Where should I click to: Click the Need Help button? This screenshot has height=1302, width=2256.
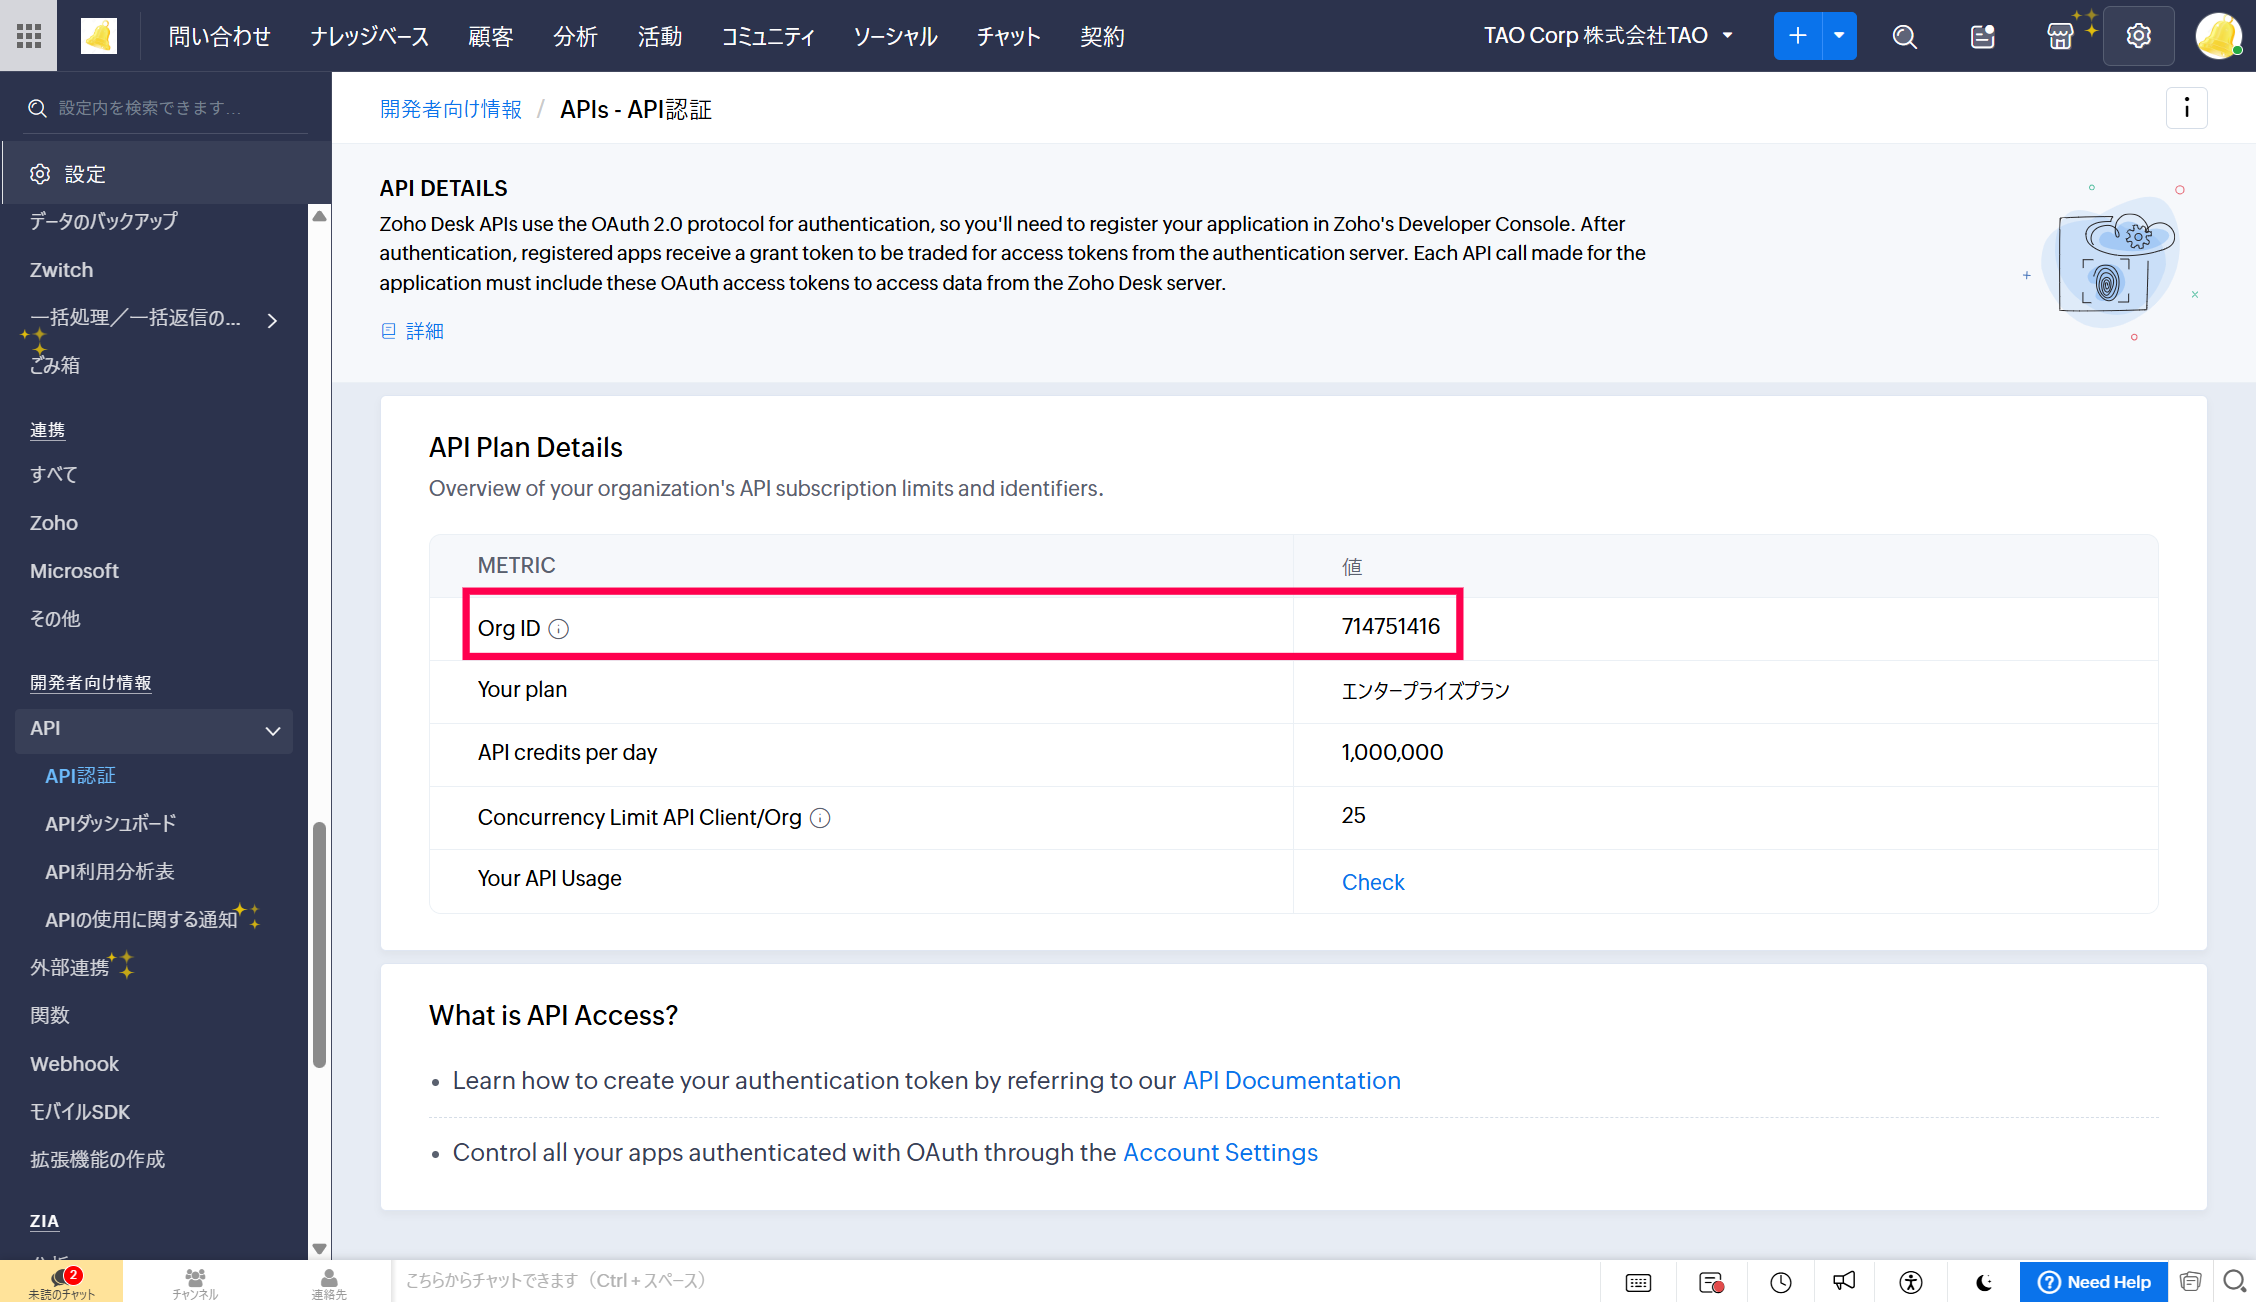point(2093,1281)
